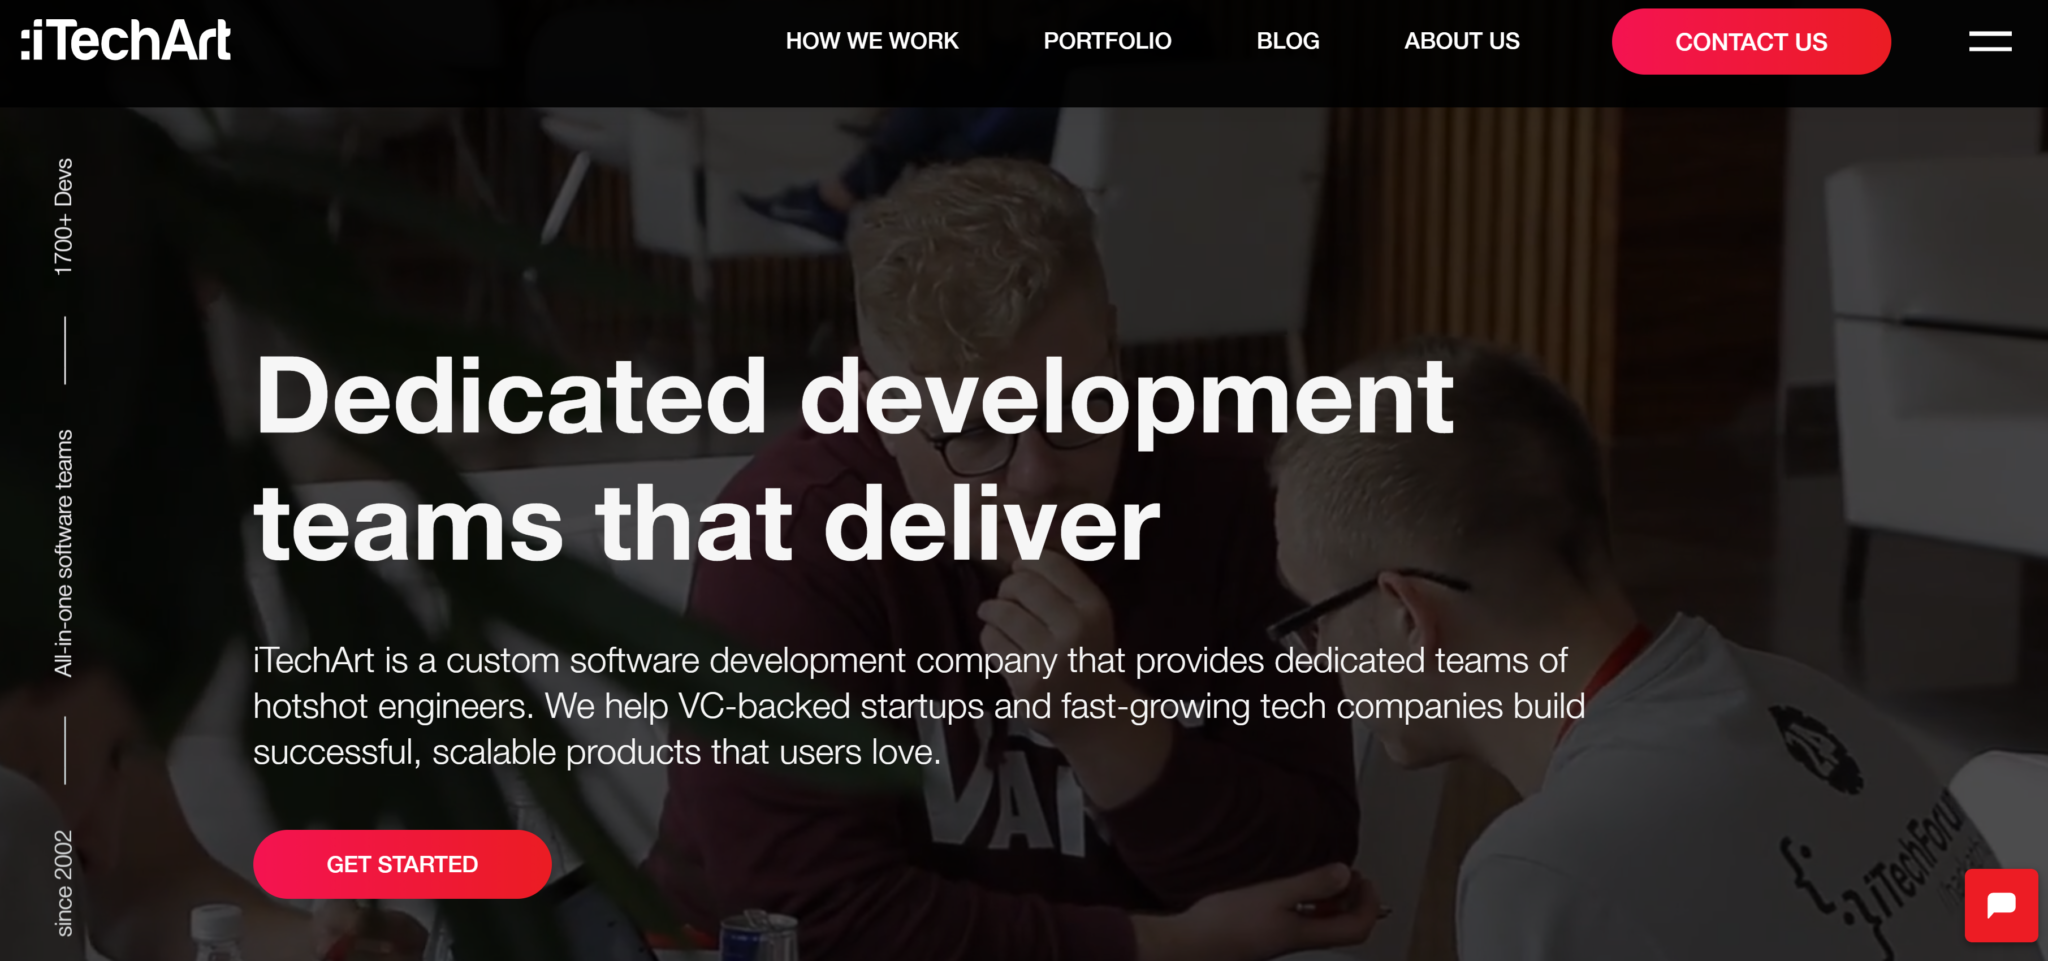Select the vertical since 2002 label
2048x961 pixels.
point(63,883)
